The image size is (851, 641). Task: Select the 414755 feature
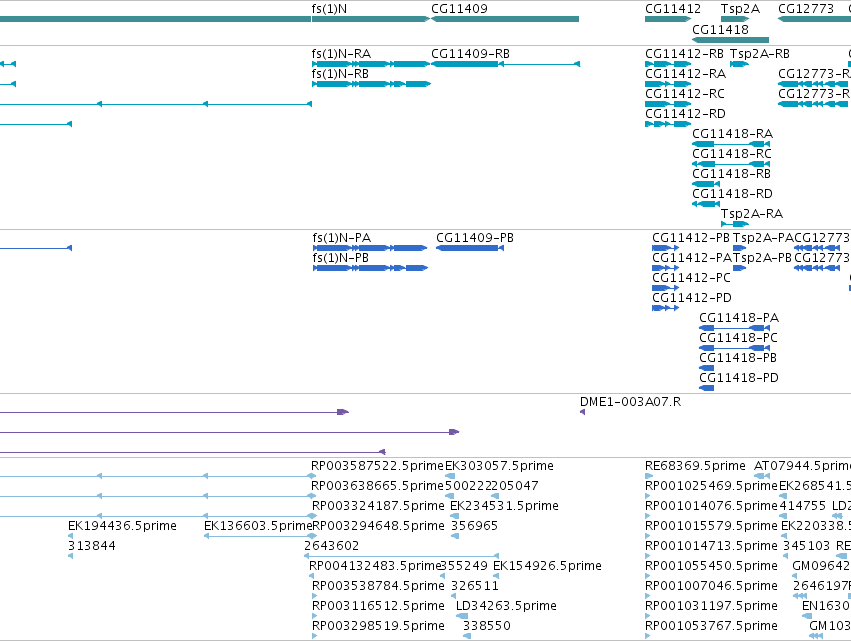click(x=785, y=516)
